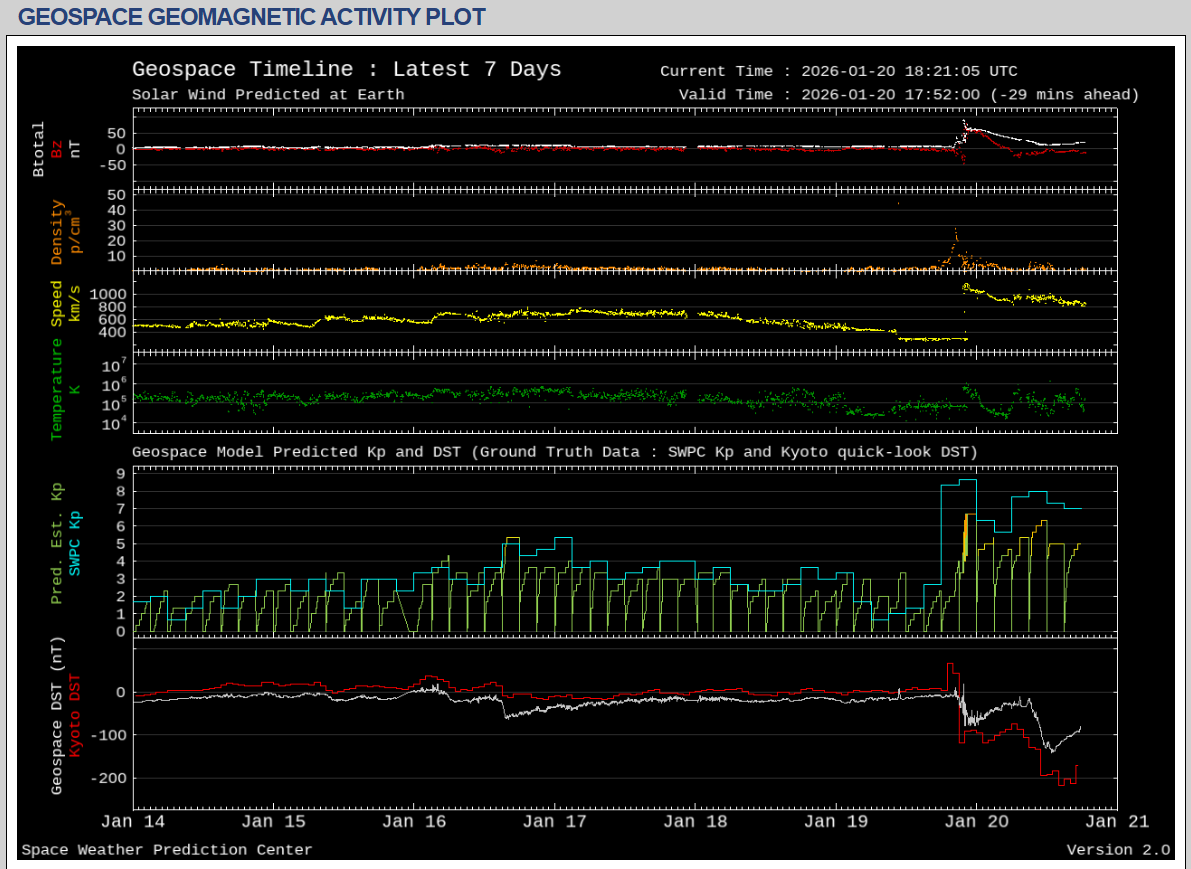Click the Geospace Timeline Latest 7 Days title

[x=346, y=69]
